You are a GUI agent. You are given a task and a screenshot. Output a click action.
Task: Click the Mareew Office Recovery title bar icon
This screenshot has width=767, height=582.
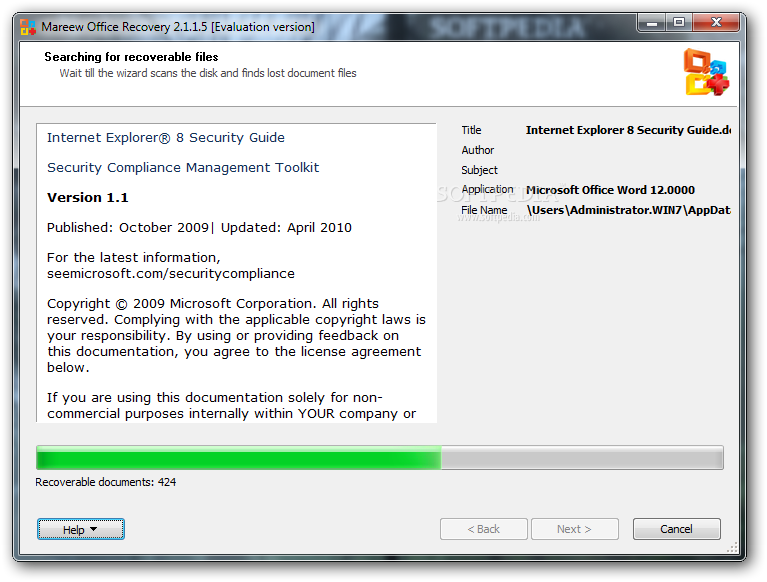(28, 27)
